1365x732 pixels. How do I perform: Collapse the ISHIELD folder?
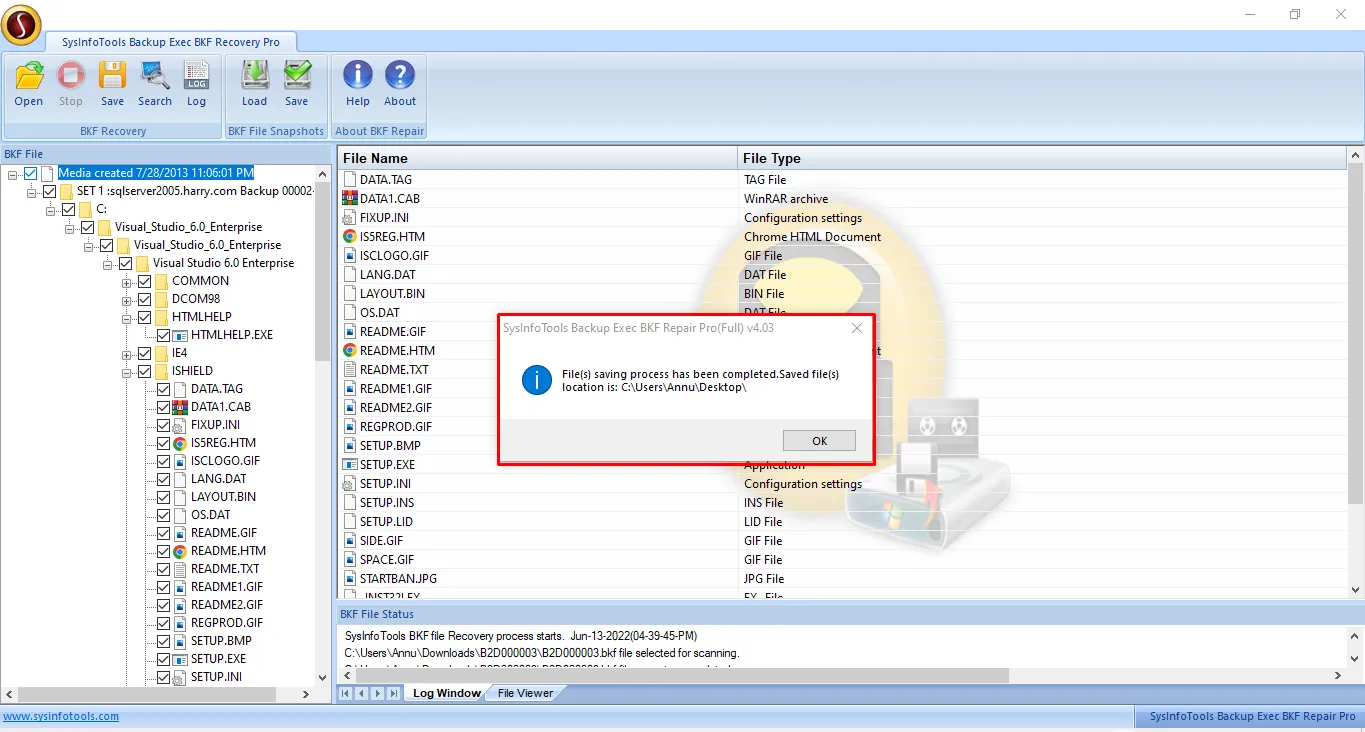(127, 372)
